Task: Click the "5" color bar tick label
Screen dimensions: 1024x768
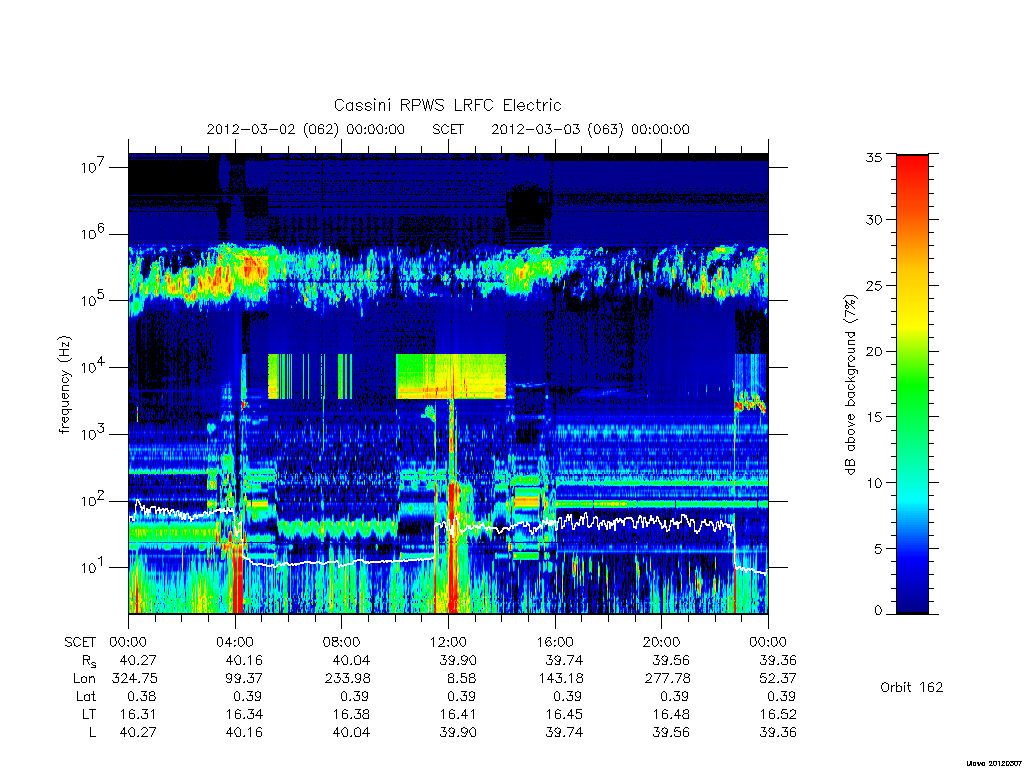Action: 878,548
